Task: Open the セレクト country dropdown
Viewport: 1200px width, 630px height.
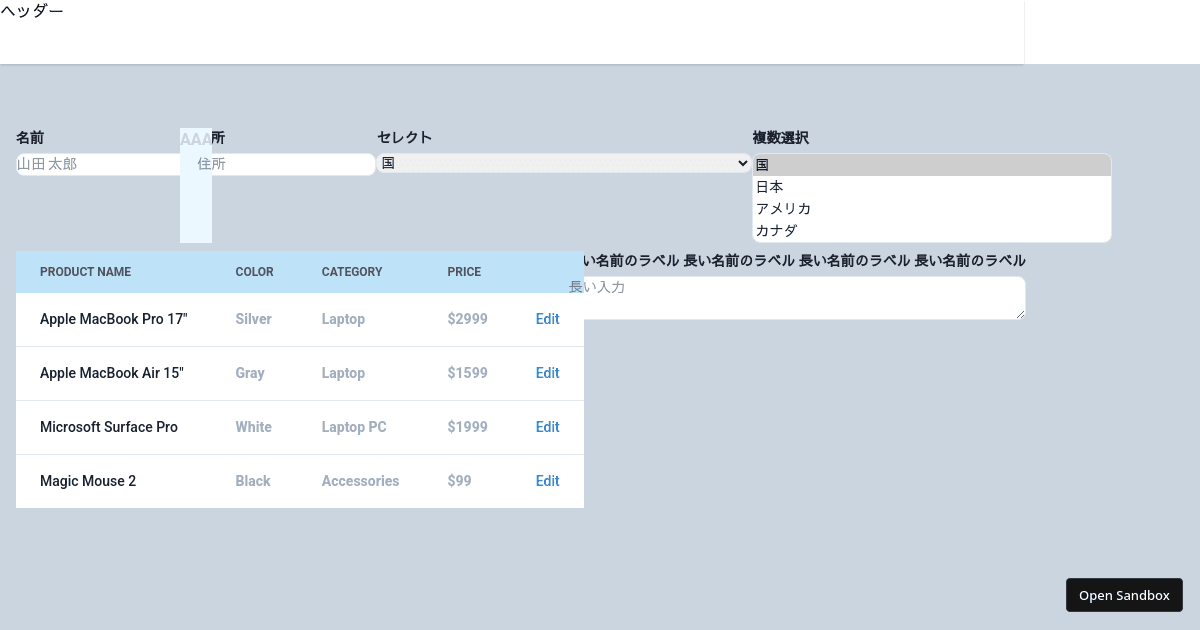Action: (x=565, y=163)
